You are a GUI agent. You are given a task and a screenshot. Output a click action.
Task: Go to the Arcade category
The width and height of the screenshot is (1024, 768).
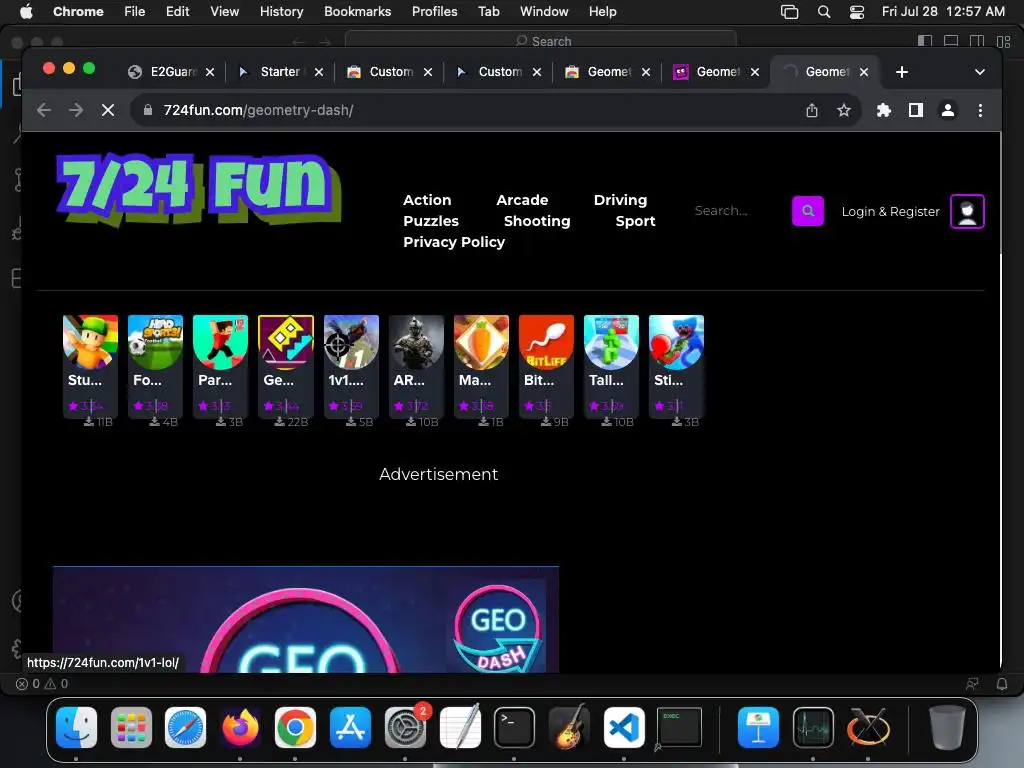(x=522, y=200)
